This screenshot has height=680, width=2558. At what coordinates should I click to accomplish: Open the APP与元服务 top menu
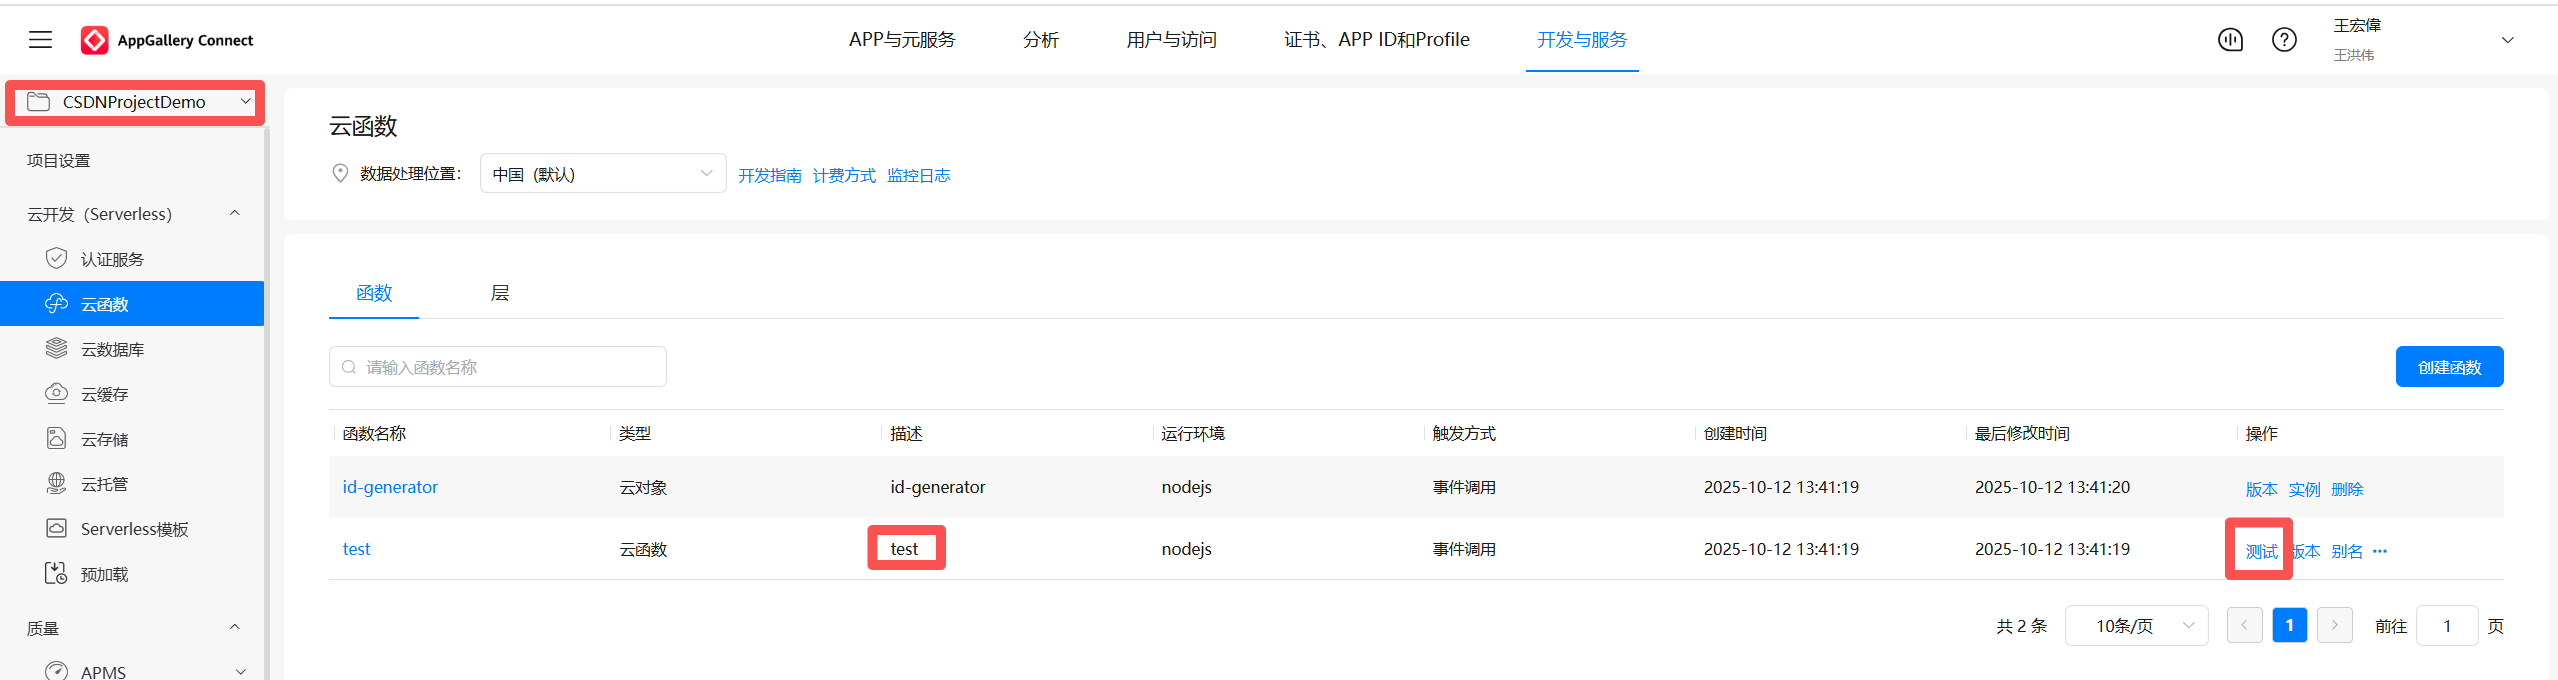click(x=902, y=40)
